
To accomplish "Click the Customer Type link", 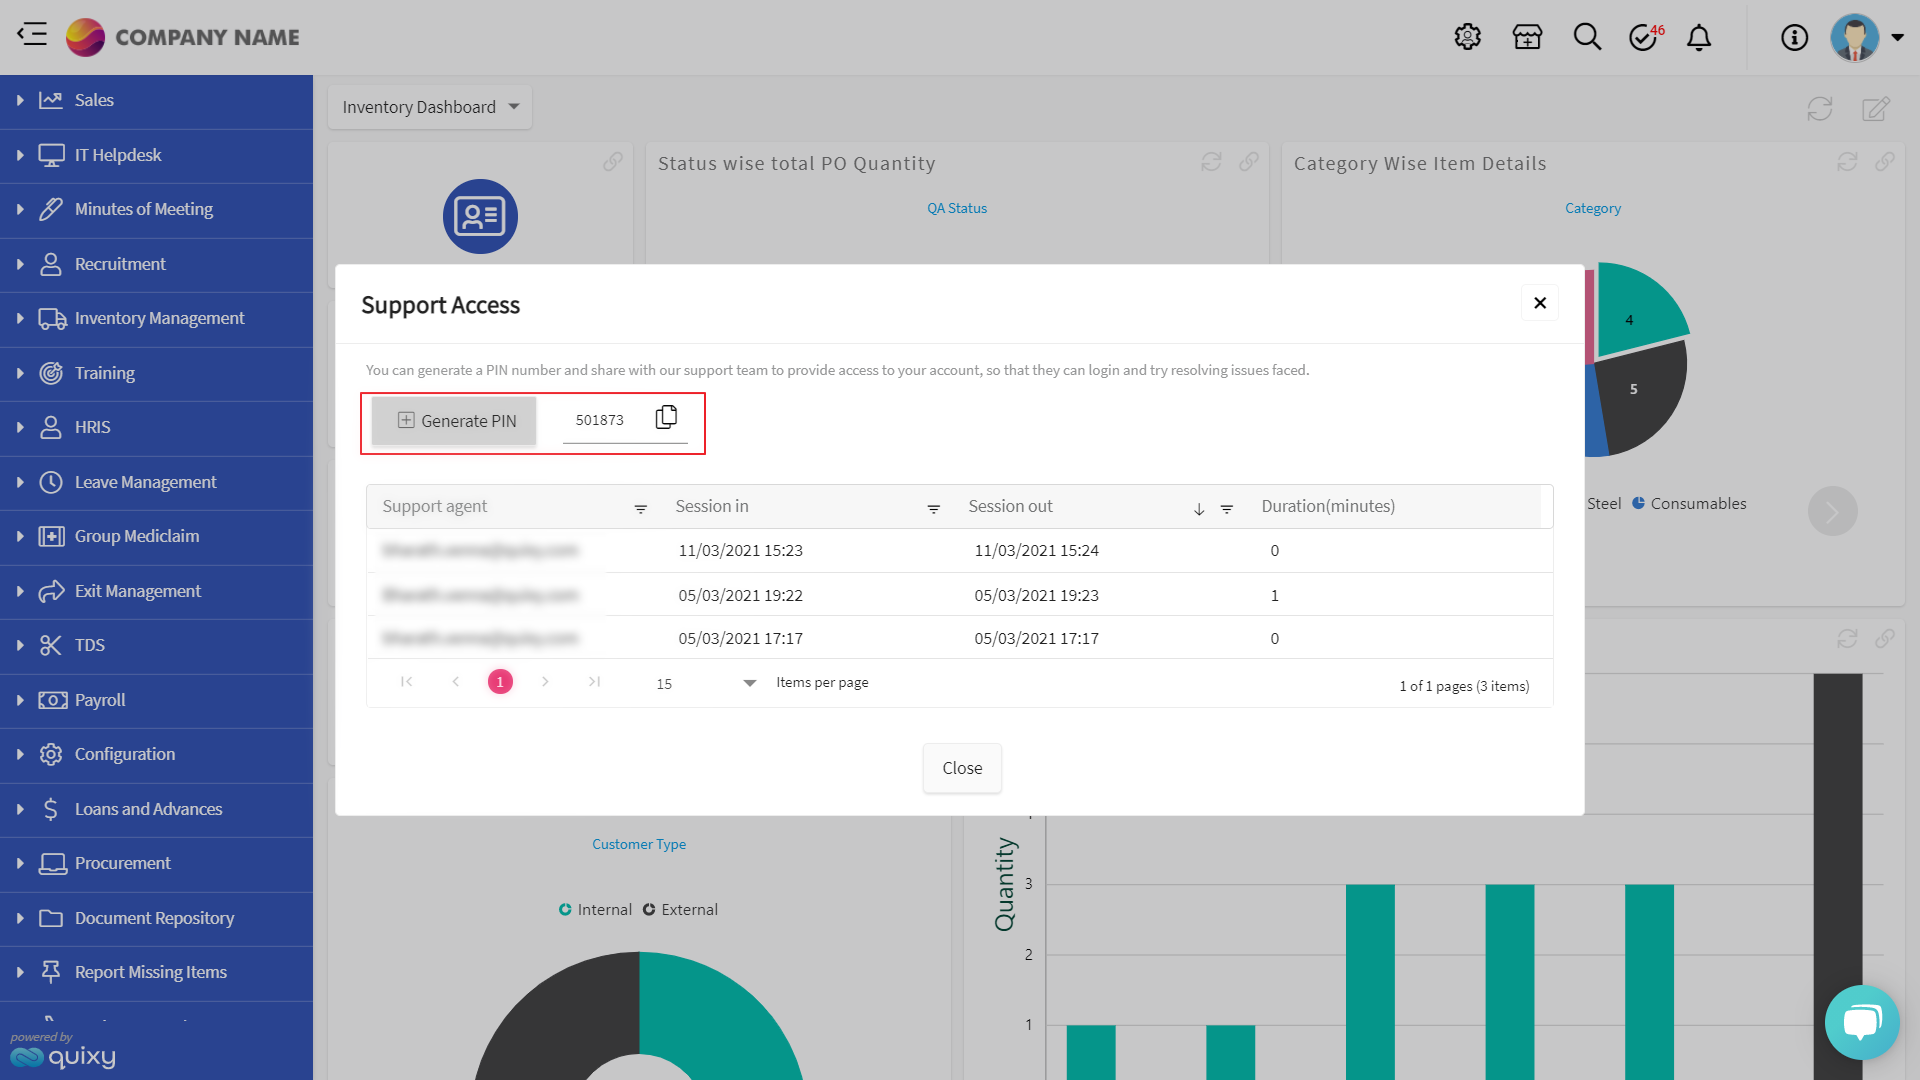I will 639,844.
